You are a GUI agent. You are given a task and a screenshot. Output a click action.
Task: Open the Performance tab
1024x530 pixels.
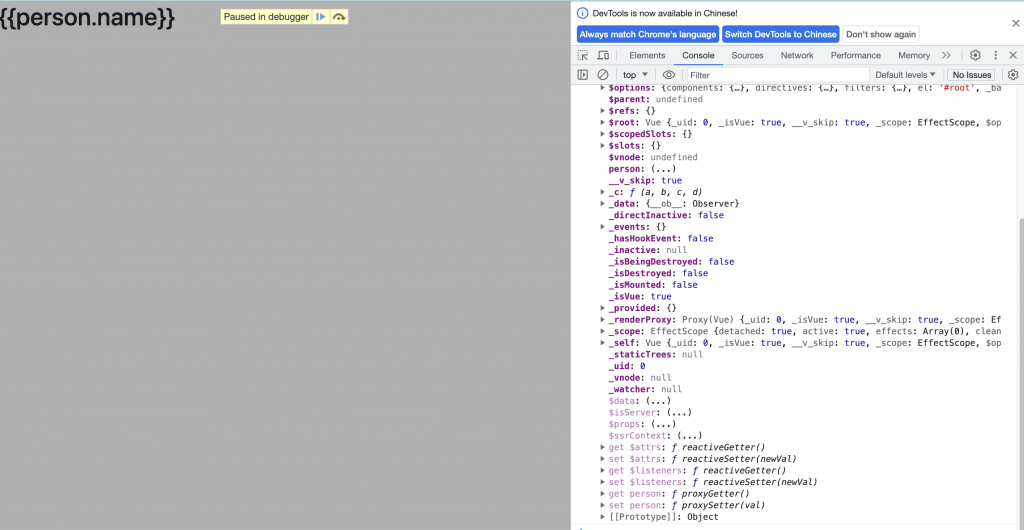pos(856,55)
